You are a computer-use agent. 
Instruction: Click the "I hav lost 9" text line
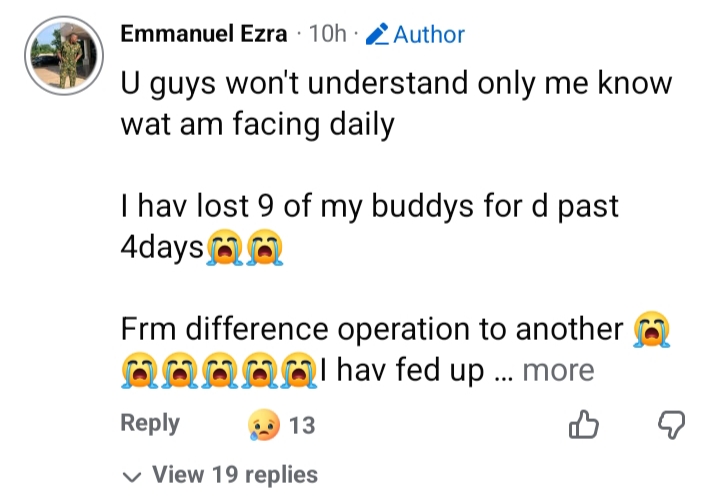[369, 207]
